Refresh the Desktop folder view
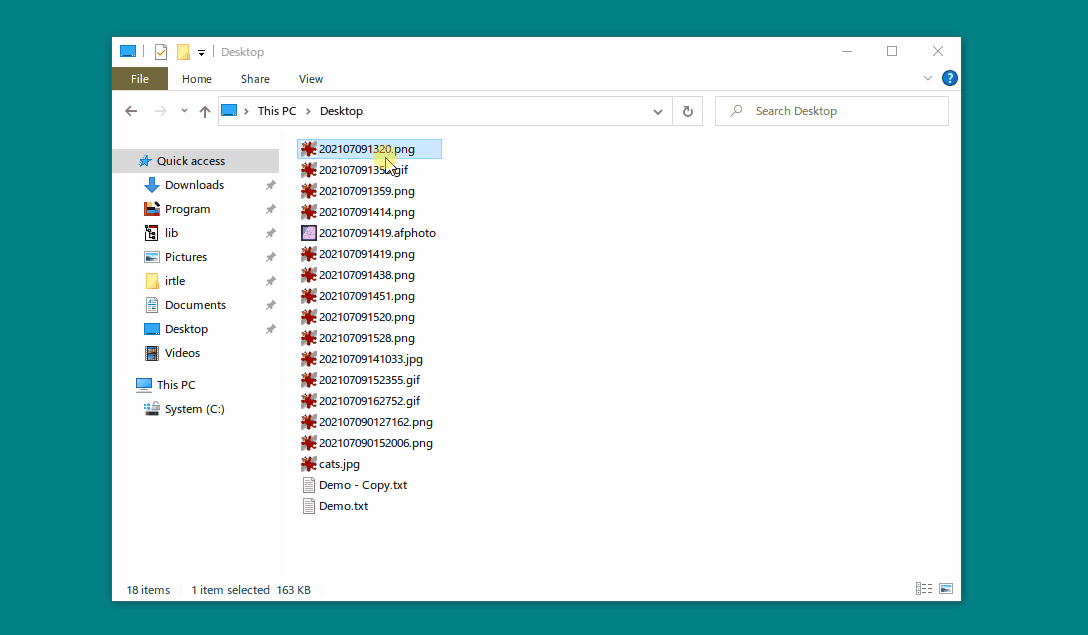The image size is (1088, 635). pos(688,111)
